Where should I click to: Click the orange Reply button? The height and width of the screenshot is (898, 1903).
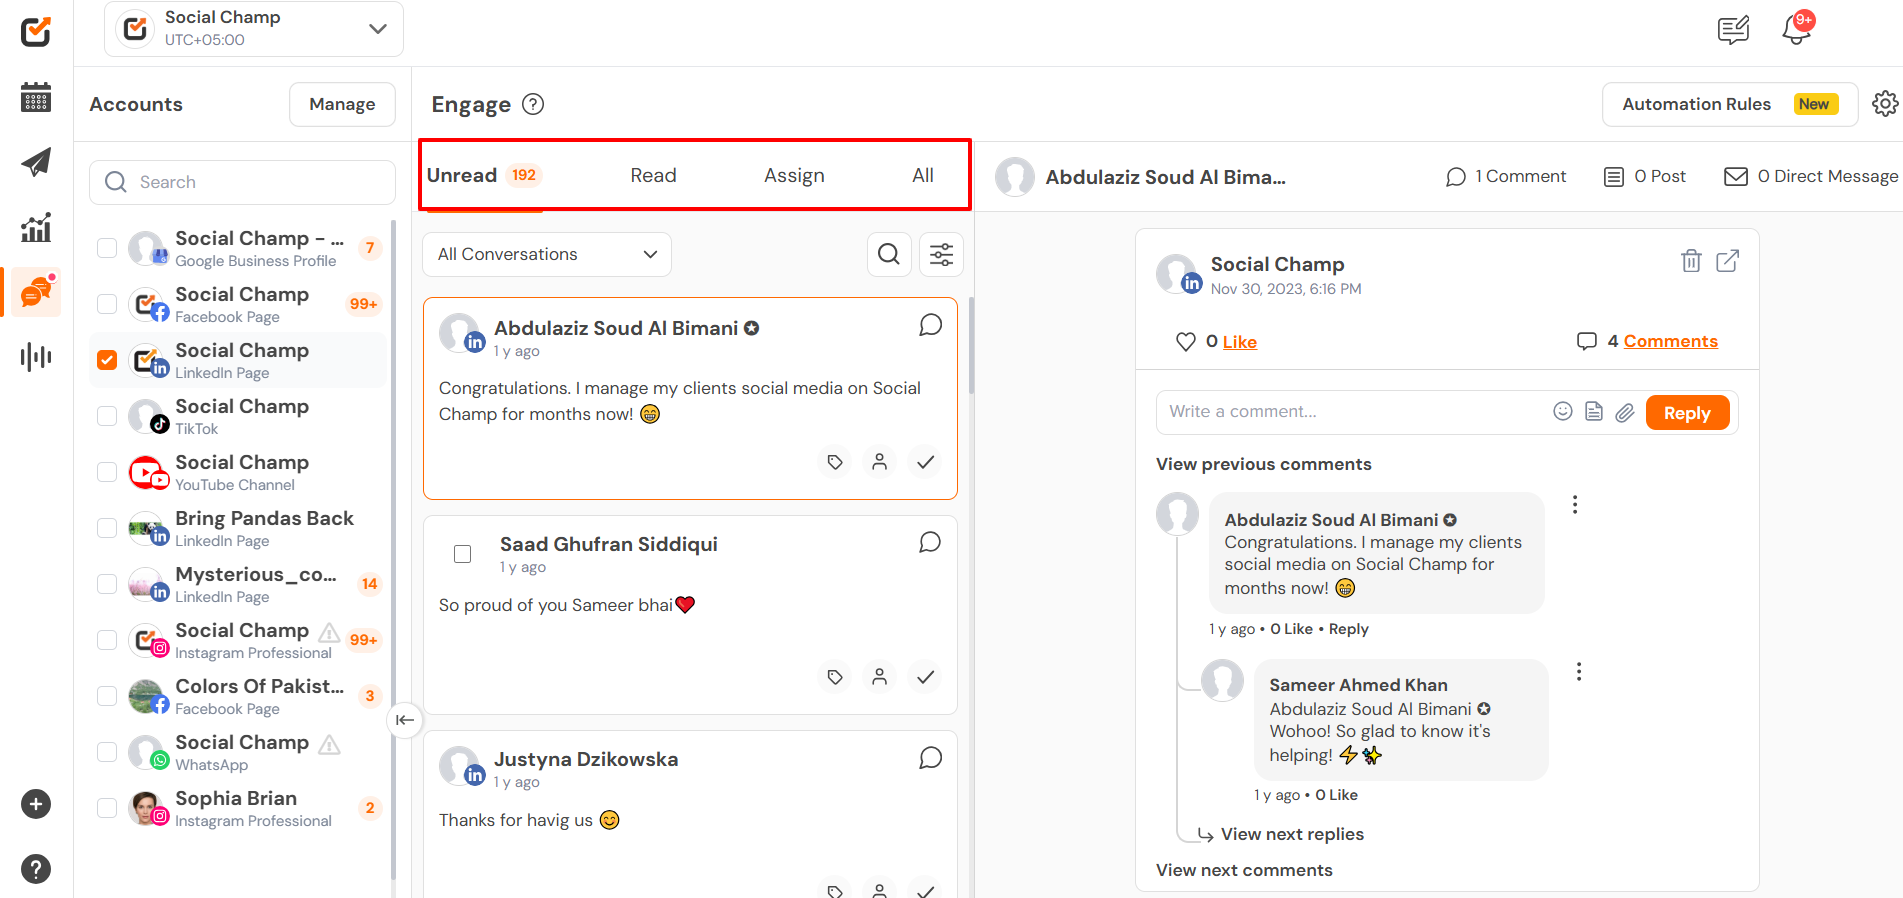tap(1687, 413)
